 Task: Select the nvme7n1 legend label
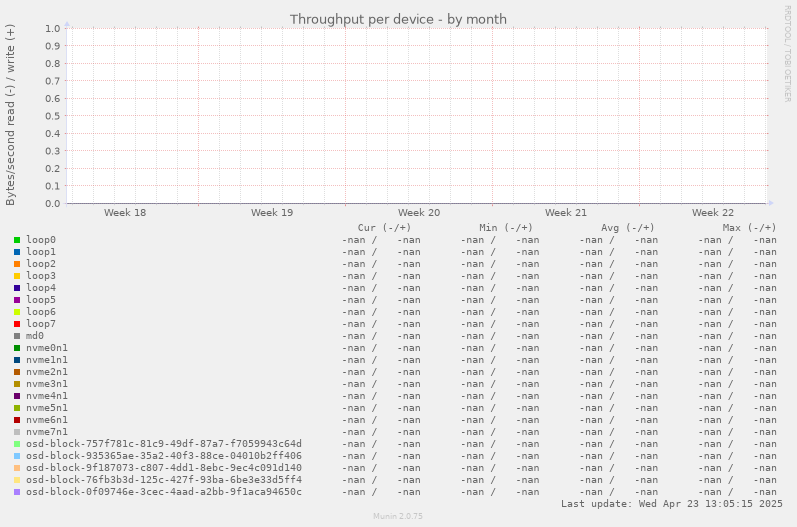47,432
